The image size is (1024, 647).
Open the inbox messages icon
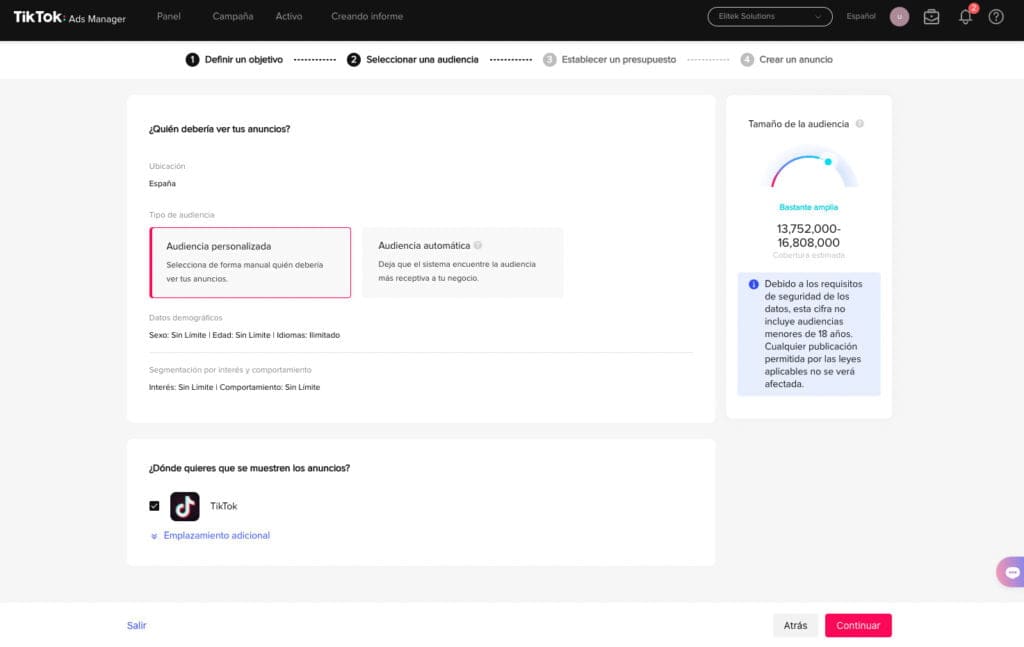(x=931, y=17)
